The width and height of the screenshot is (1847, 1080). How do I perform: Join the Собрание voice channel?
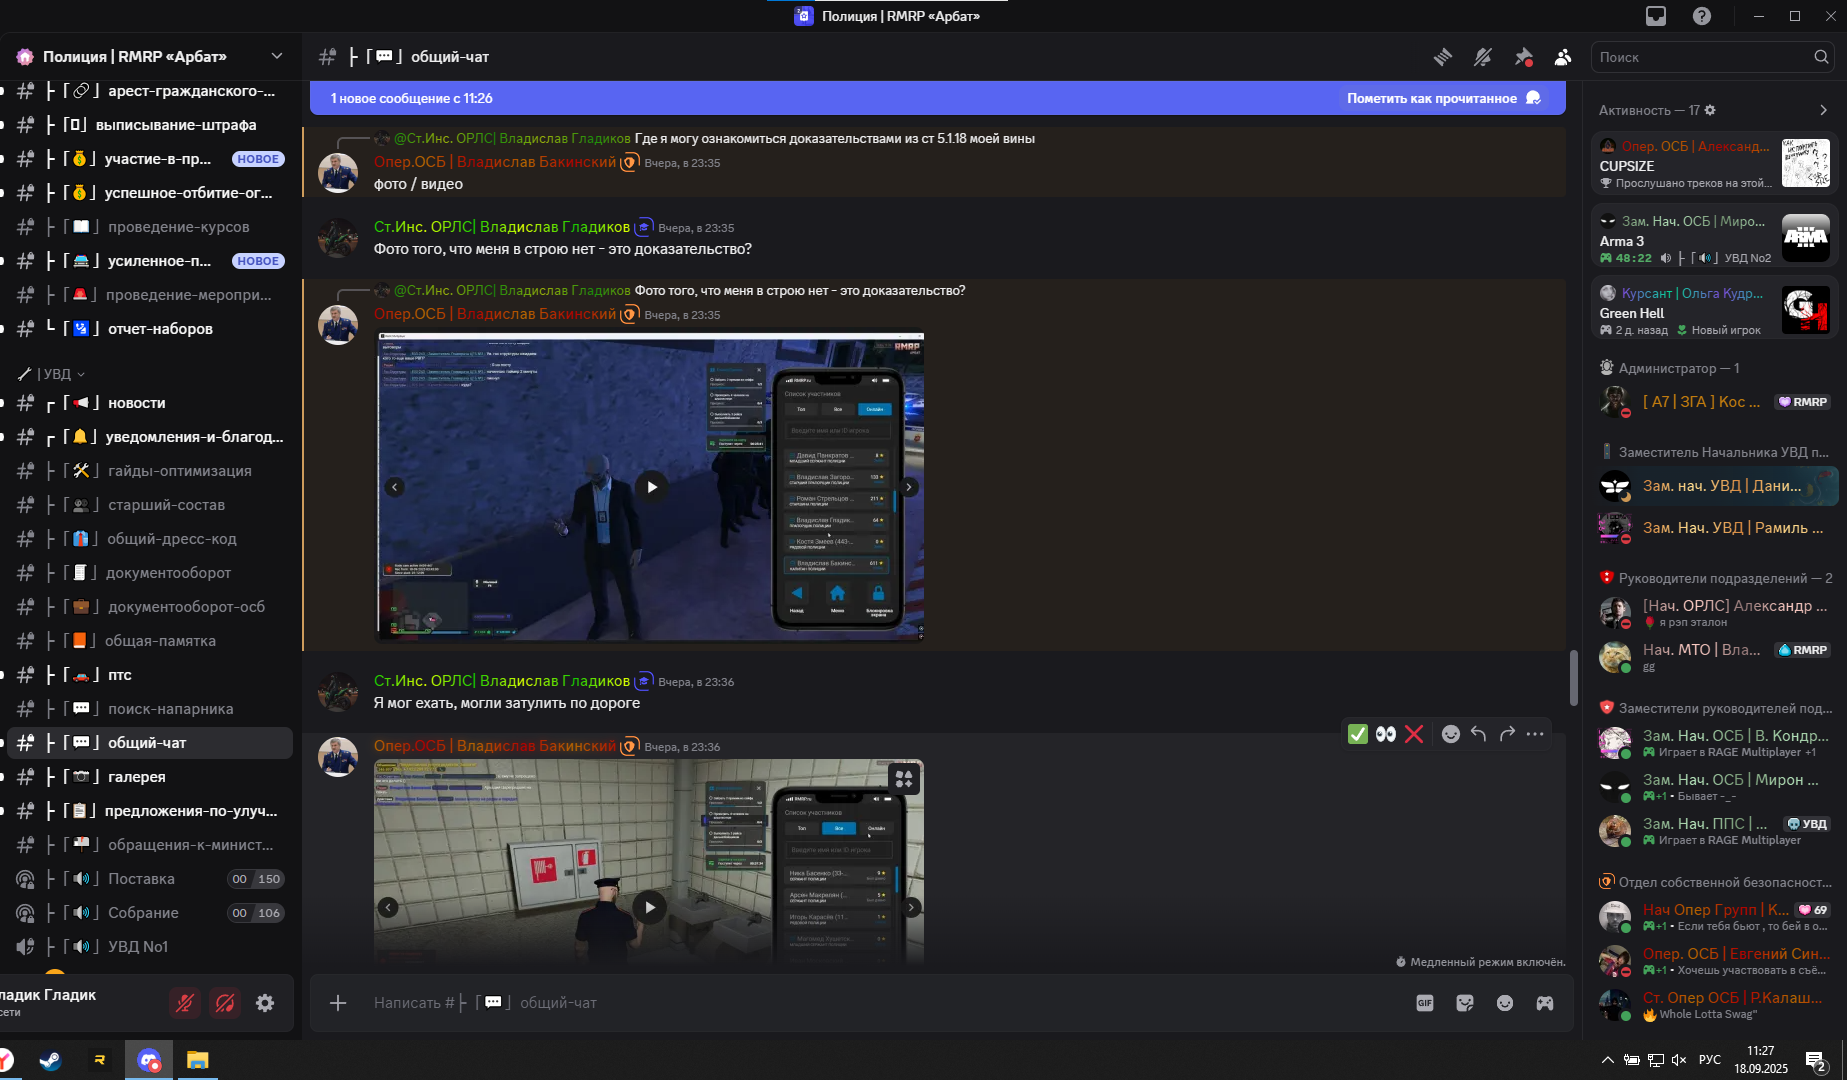pyautogui.click(x=150, y=913)
